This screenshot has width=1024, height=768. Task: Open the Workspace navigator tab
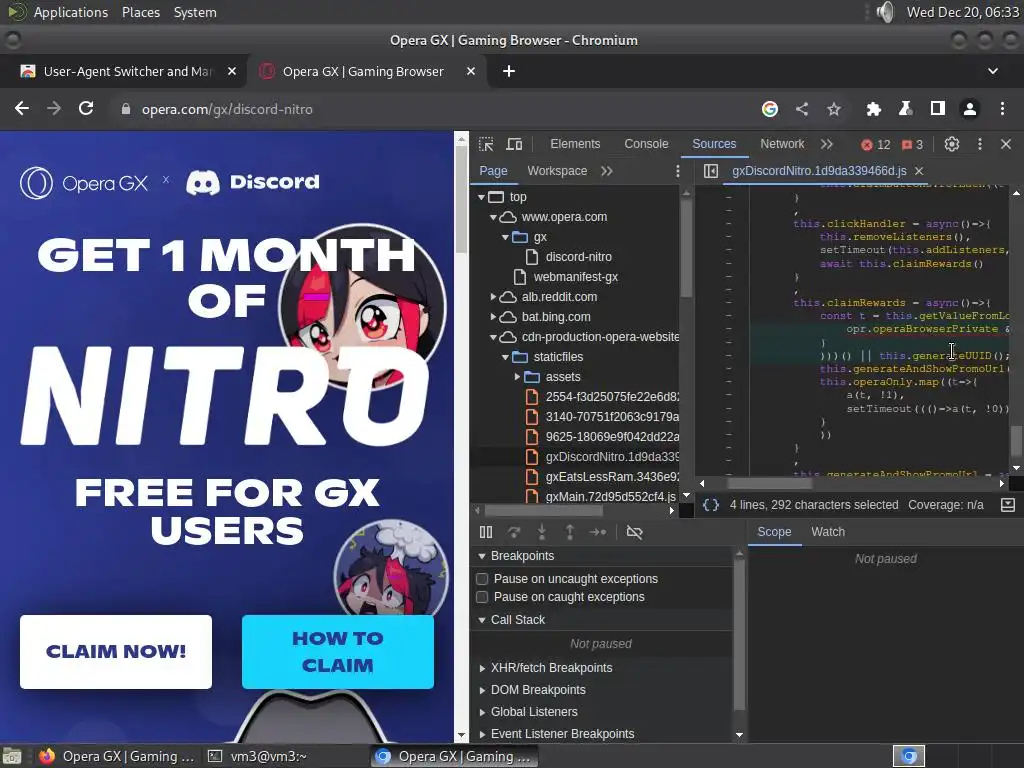coord(557,171)
